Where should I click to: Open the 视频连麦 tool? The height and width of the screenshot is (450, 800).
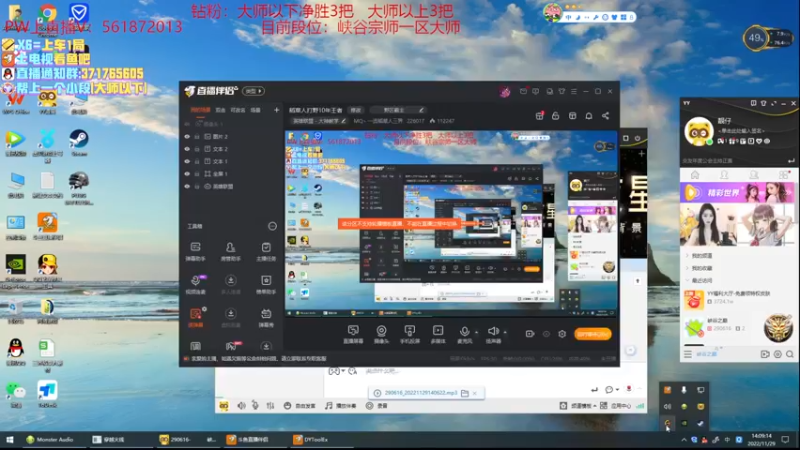point(195,284)
